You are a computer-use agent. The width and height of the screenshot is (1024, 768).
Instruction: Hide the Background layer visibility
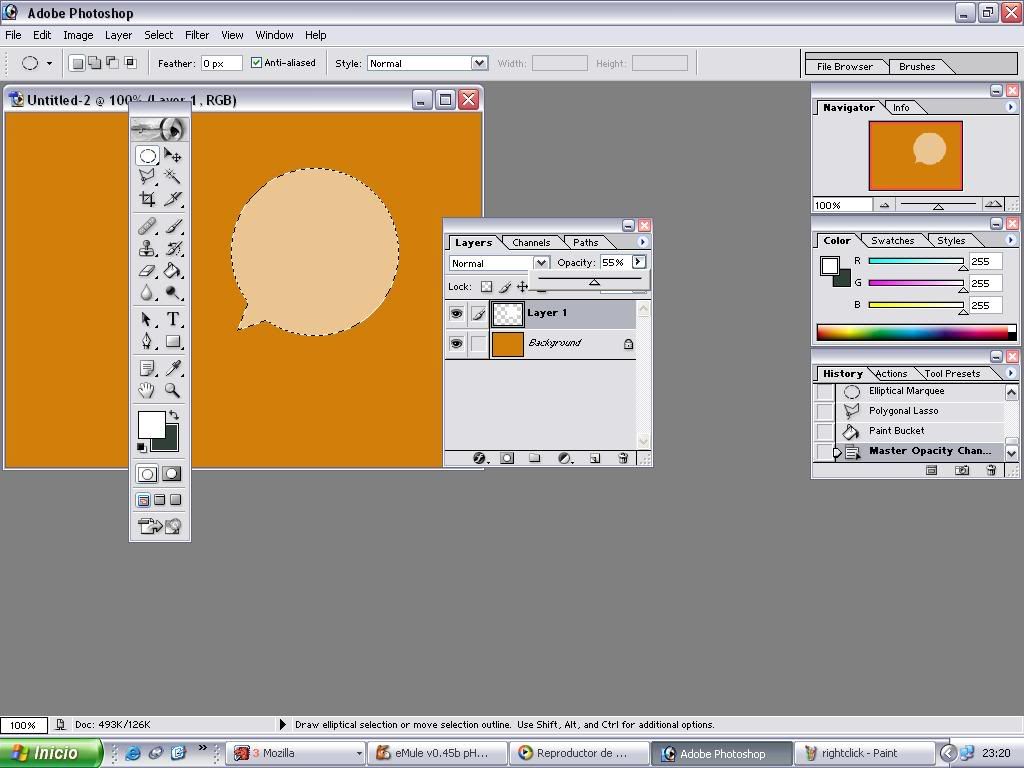(456, 344)
